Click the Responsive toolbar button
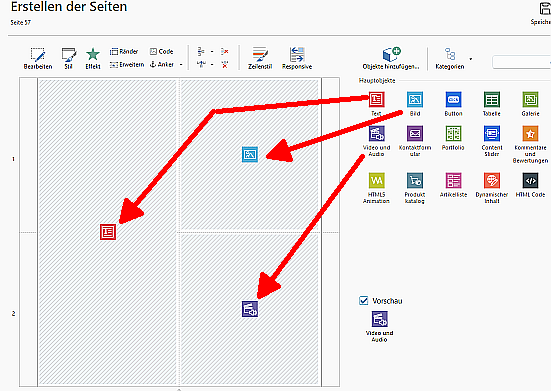 tap(297, 58)
